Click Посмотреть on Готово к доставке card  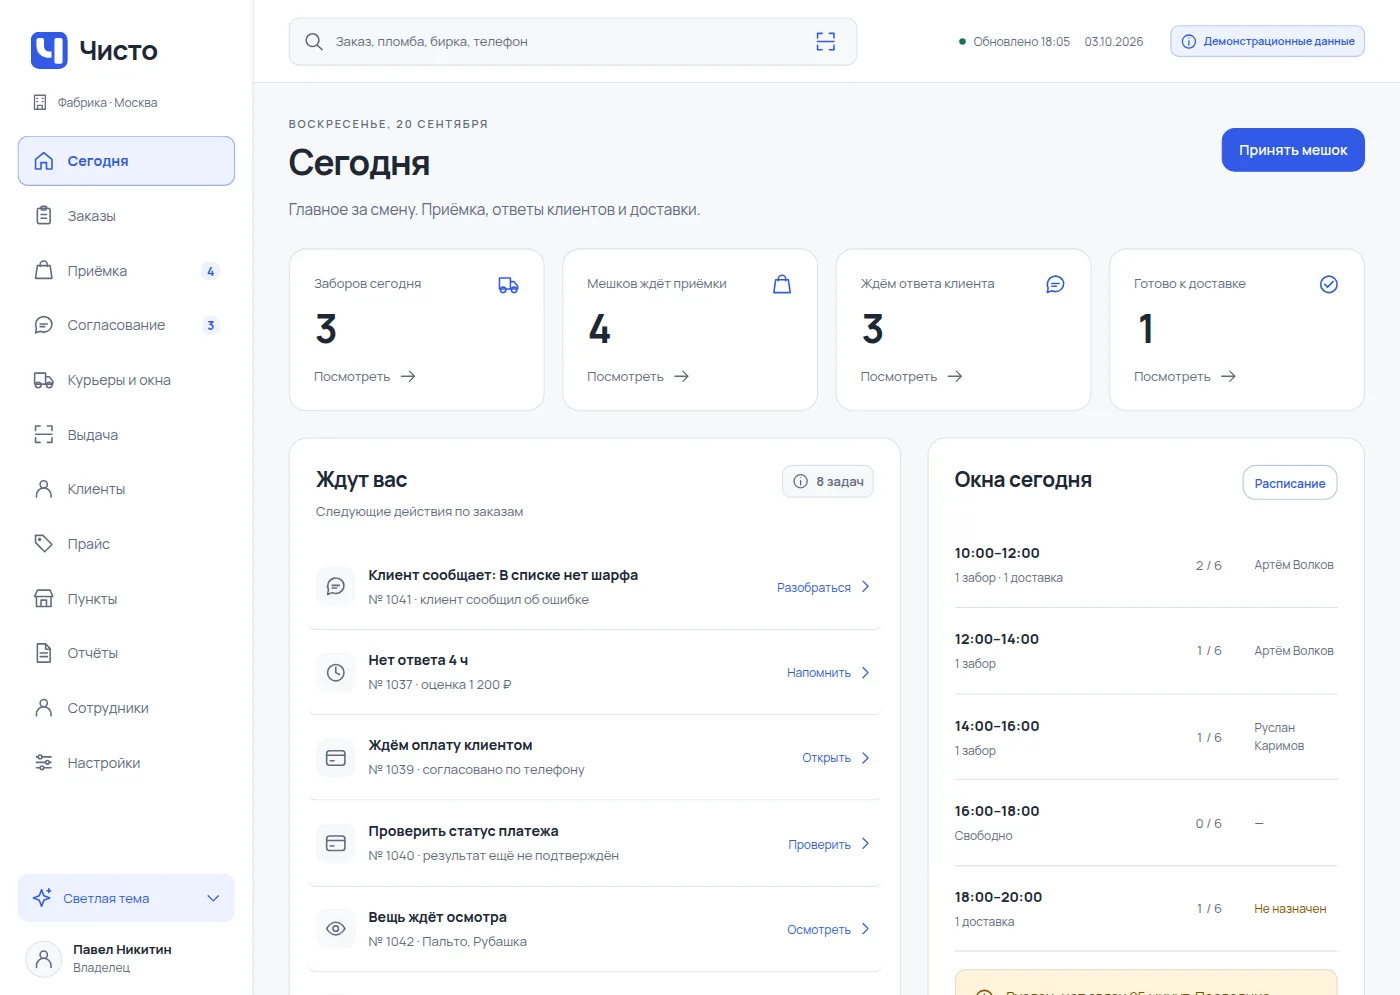[x=1184, y=377]
